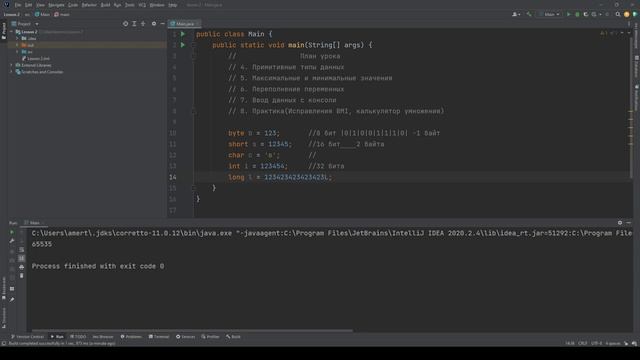The image size is (640, 360).
Task: Click line 14 with long variable declaration
Action: 280,177
